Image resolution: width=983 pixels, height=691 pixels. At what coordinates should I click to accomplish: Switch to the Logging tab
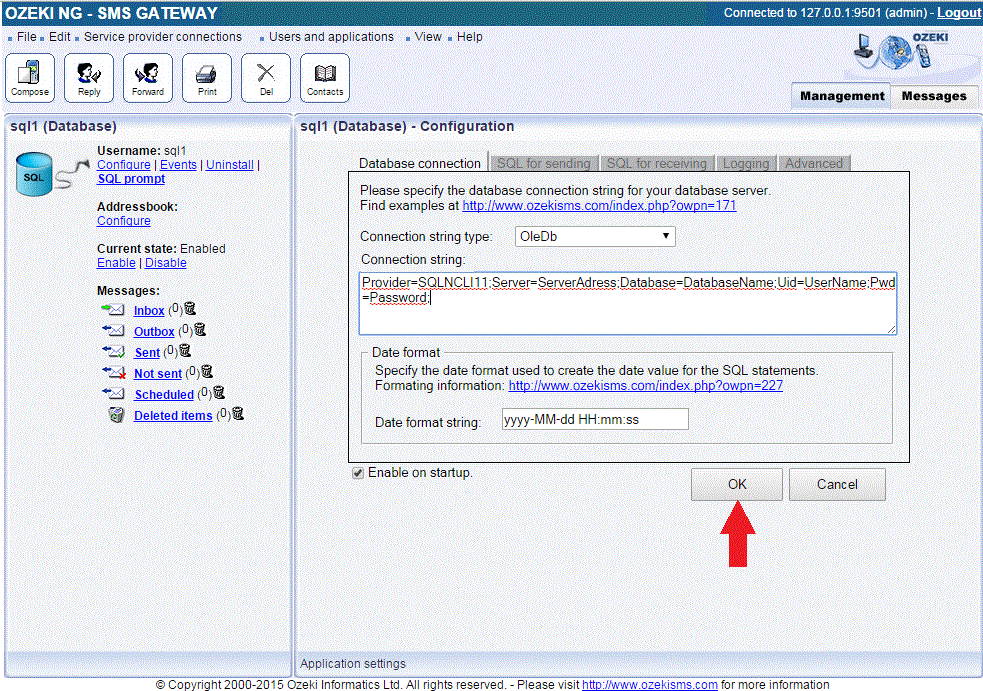(746, 163)
